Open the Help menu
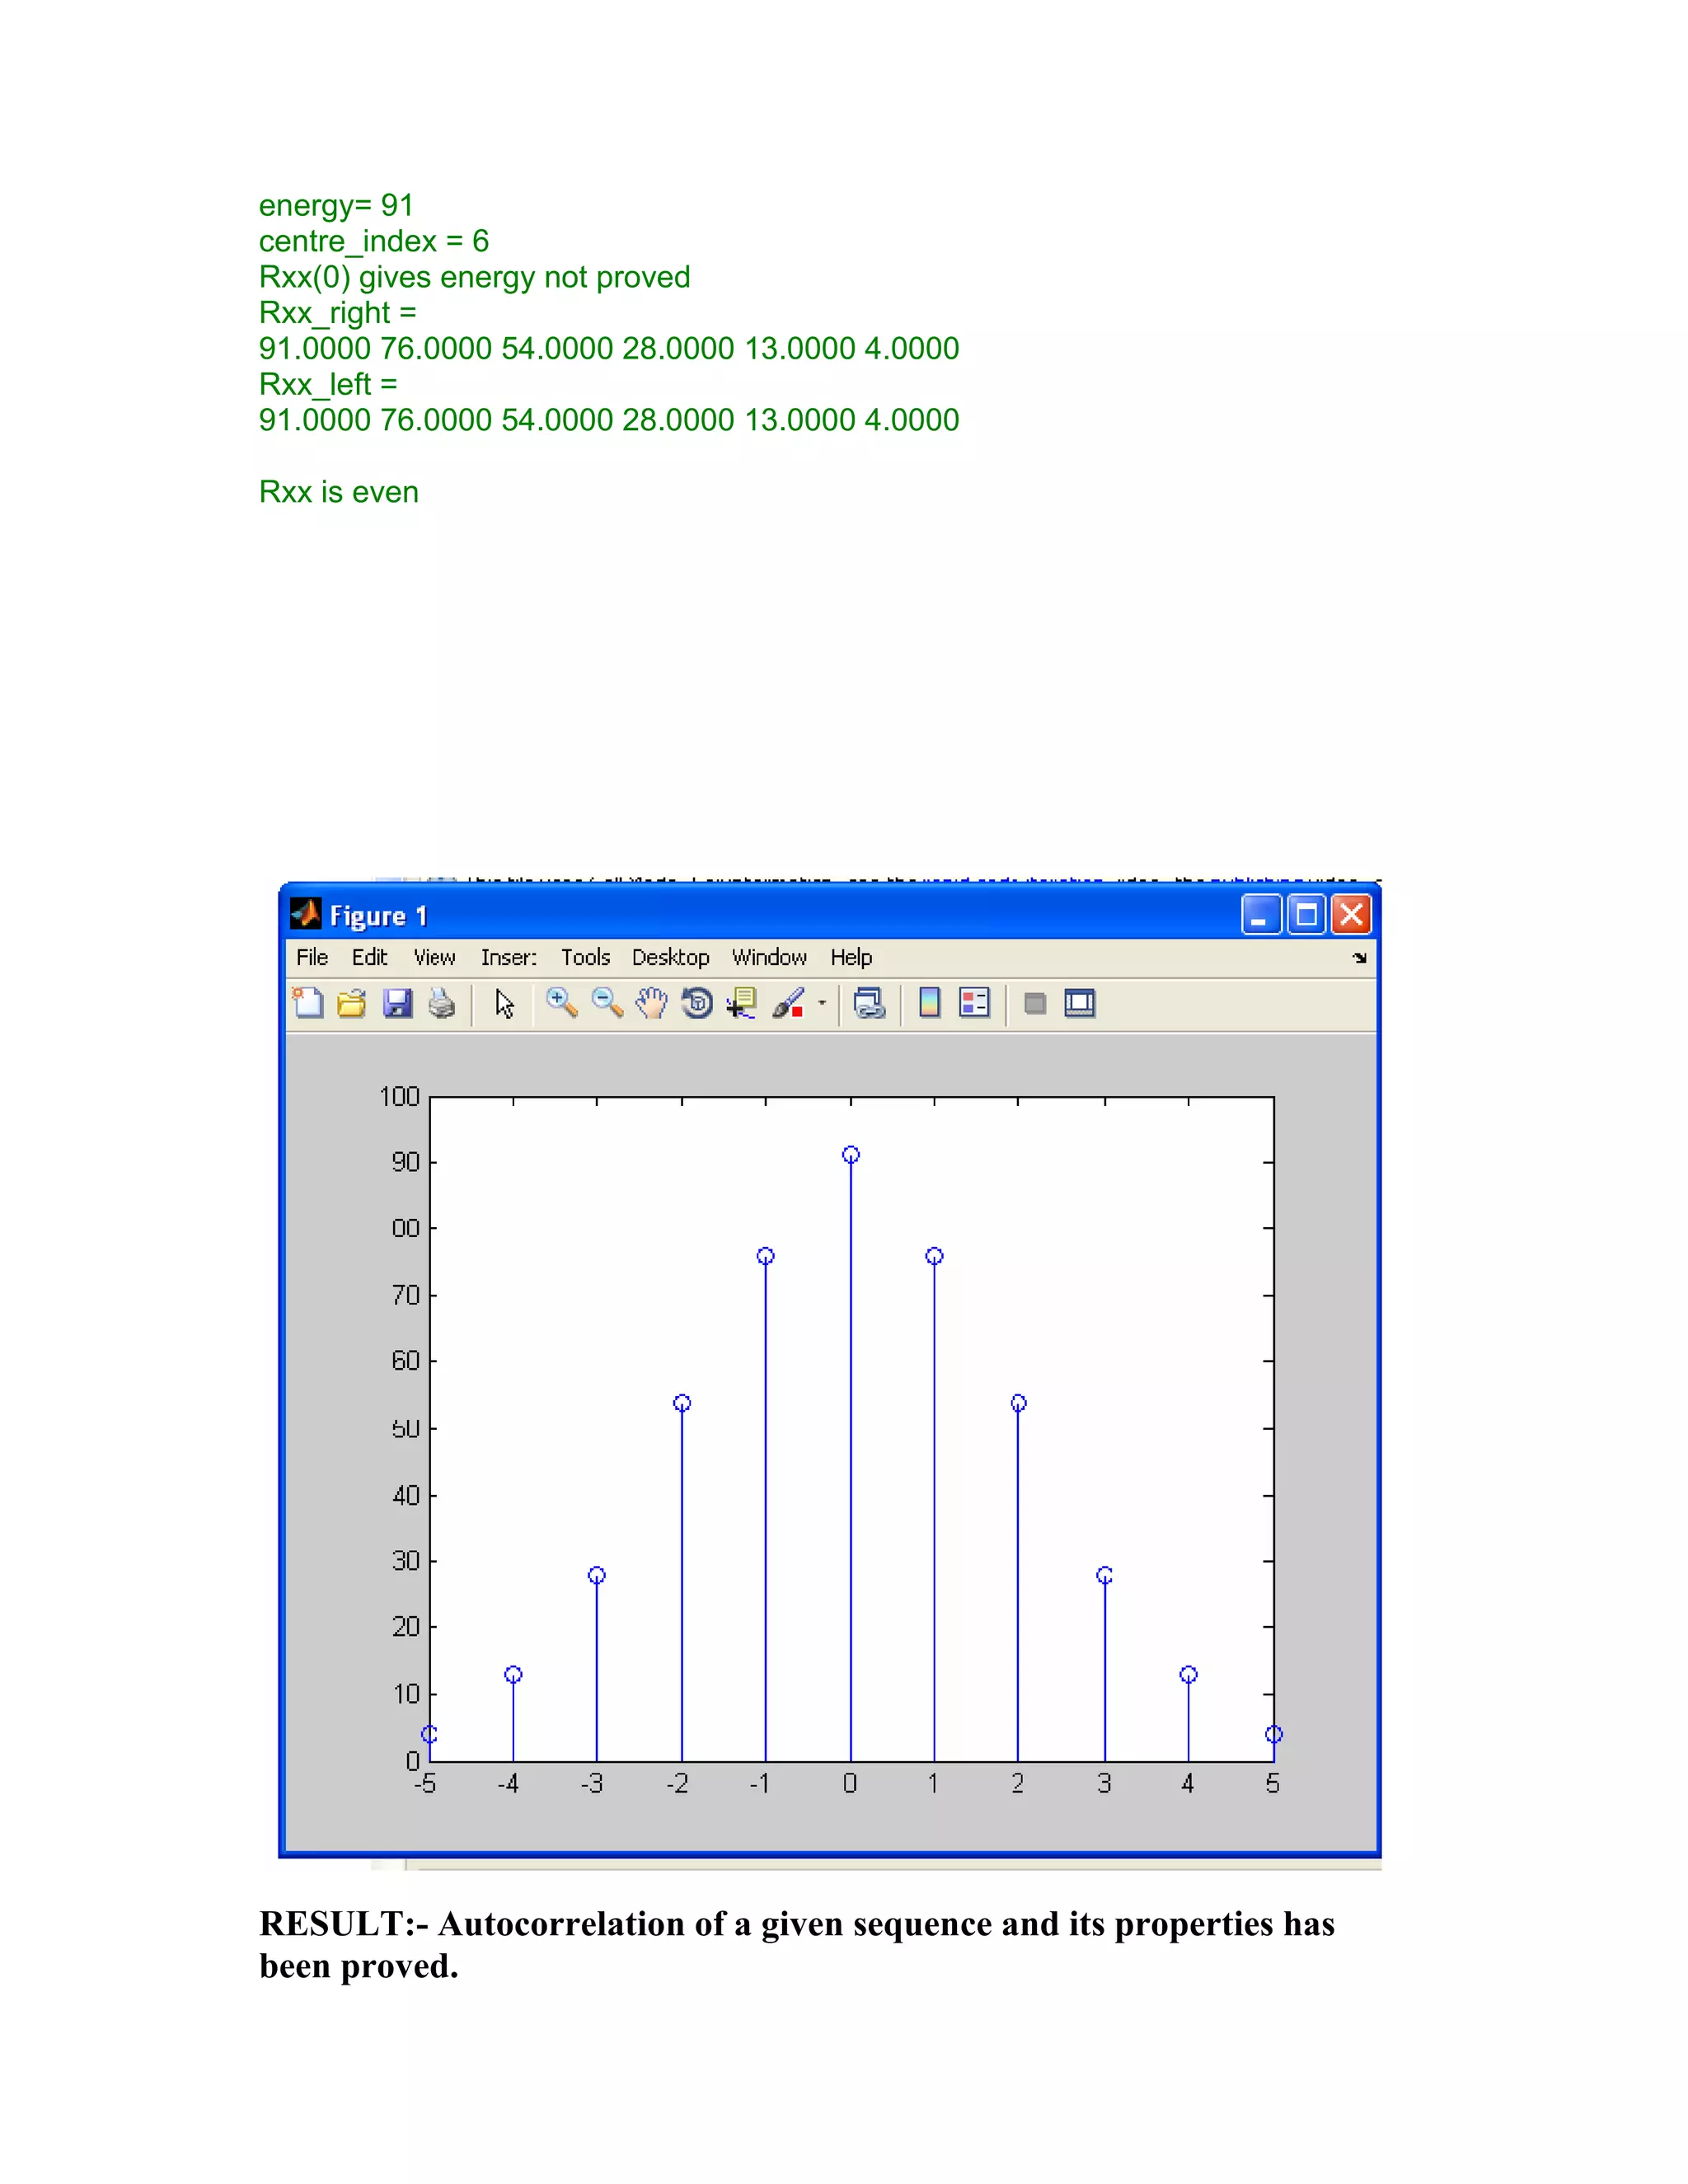1688x2184 pixels. click(x=851, y=957)
